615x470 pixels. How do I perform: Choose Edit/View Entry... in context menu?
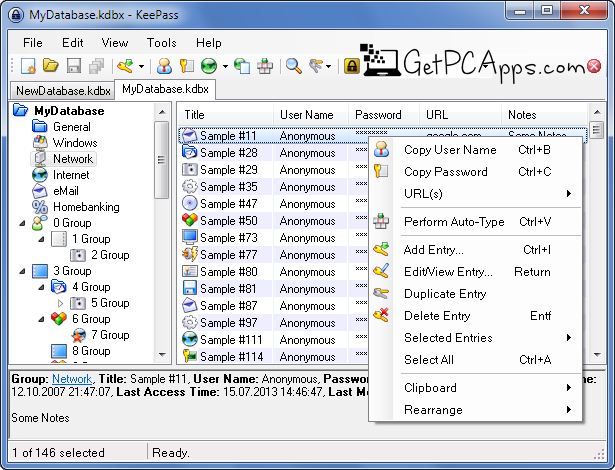[x=475, y=272]
